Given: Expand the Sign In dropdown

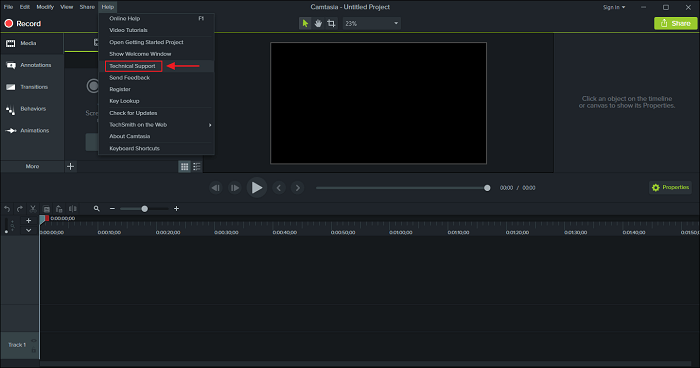Looking at the screenshot, I should (614, 7).
